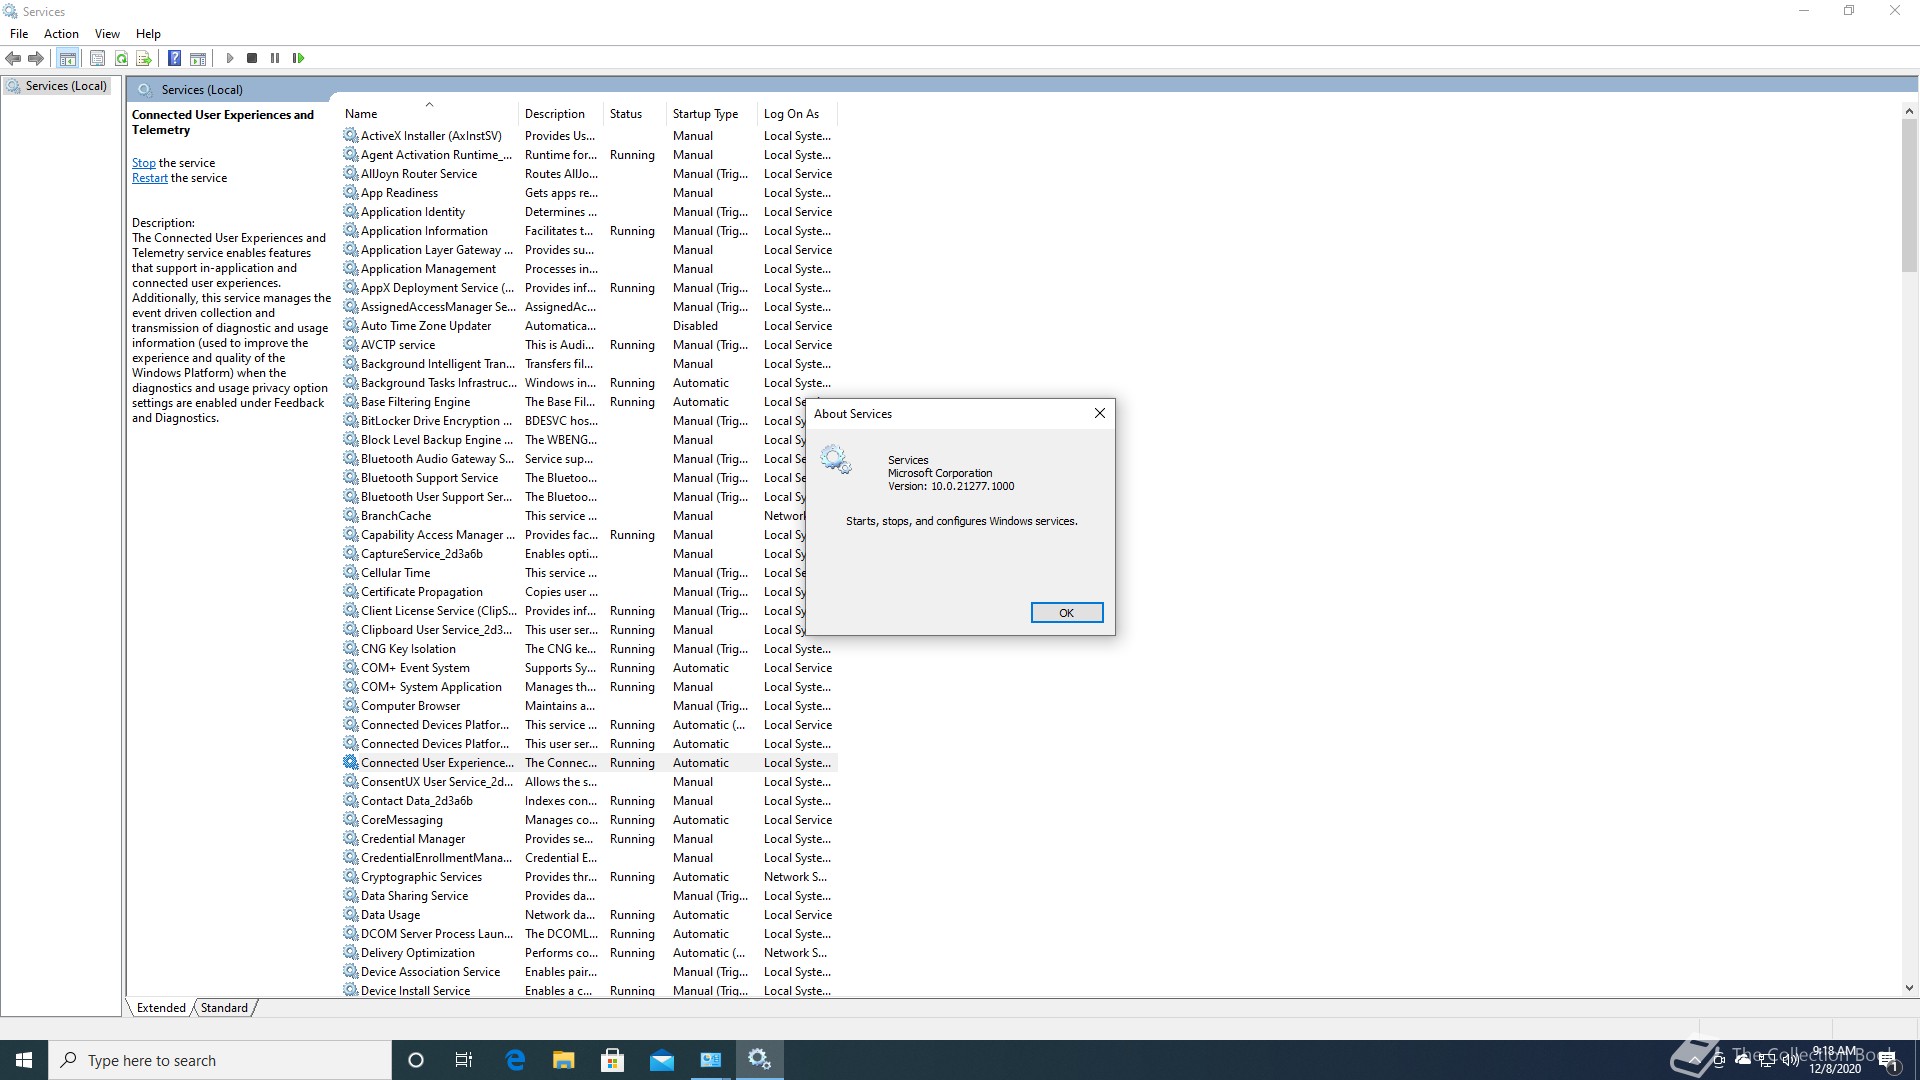Screen dimensions: 1920x1080
Task: Click the Pause Service toolbar button
Action: tap(275, 58)
